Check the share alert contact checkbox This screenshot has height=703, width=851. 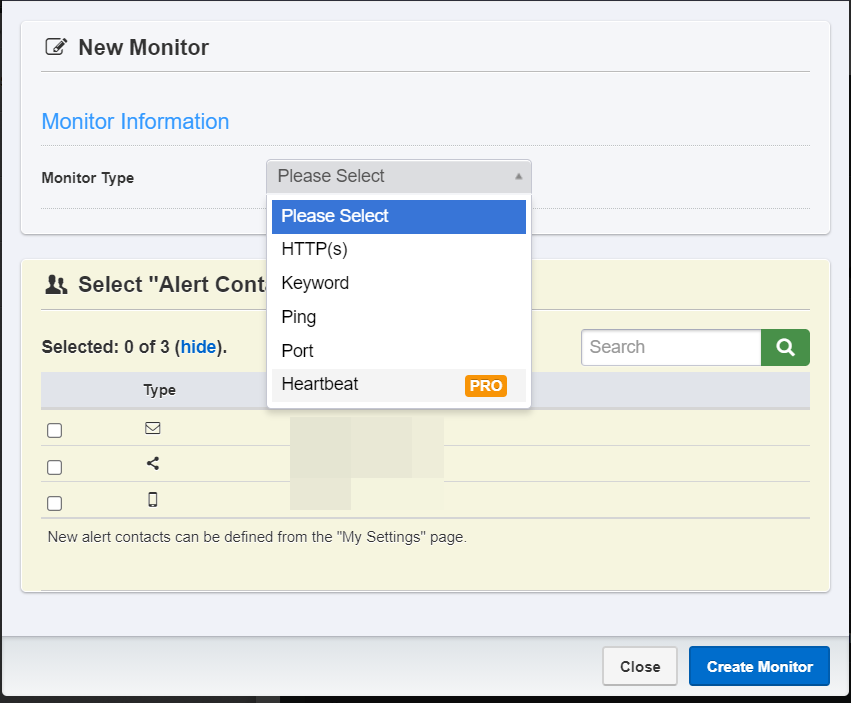54,467
